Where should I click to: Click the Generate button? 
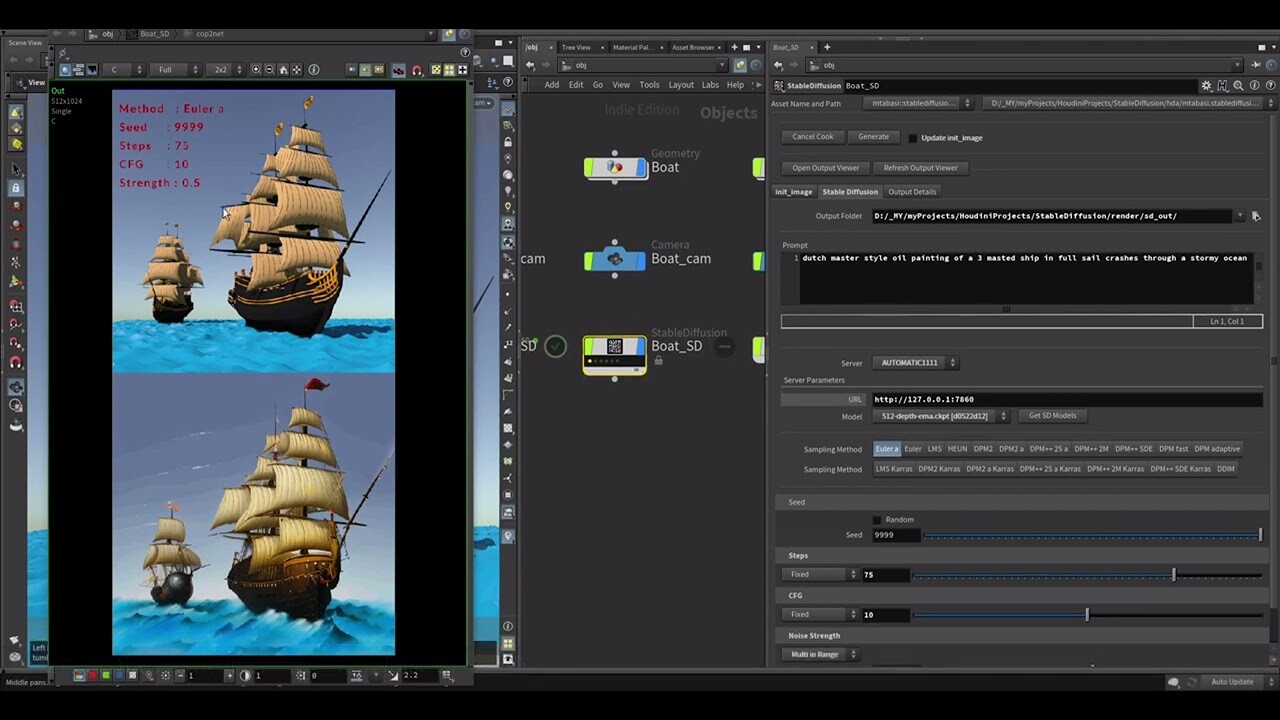872,137
